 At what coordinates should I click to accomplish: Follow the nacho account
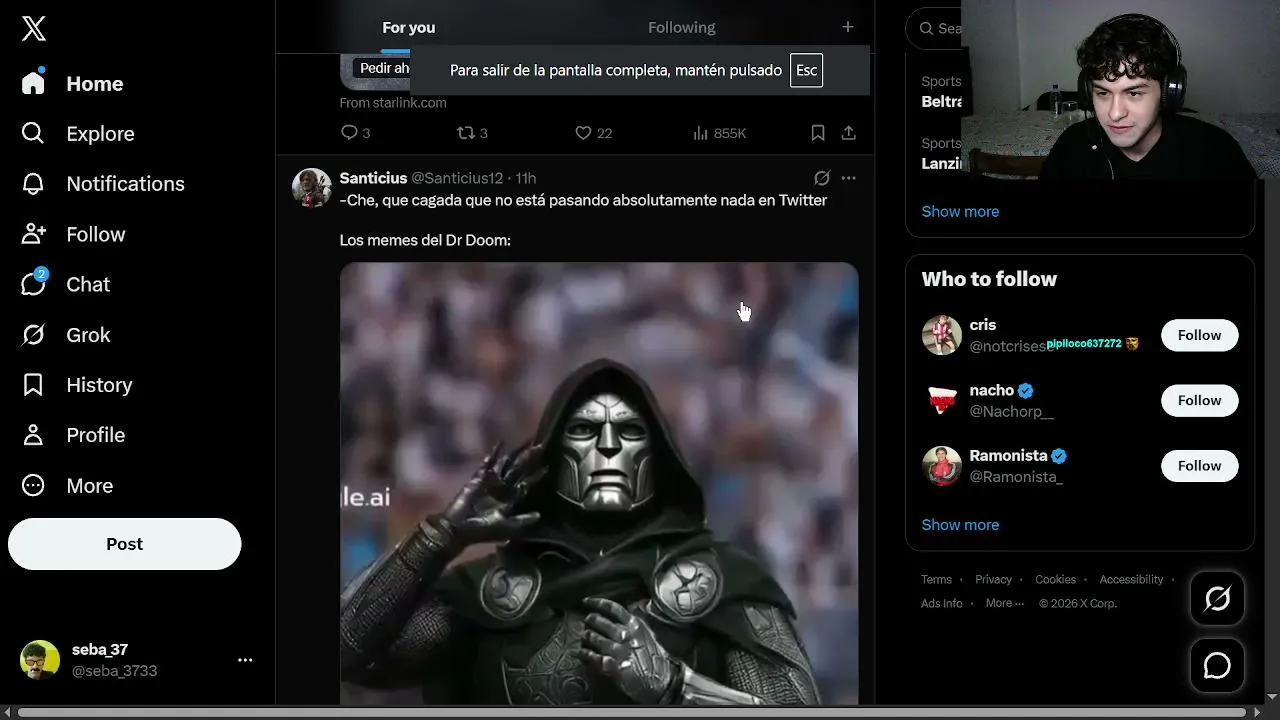(x=1199, y=400)
